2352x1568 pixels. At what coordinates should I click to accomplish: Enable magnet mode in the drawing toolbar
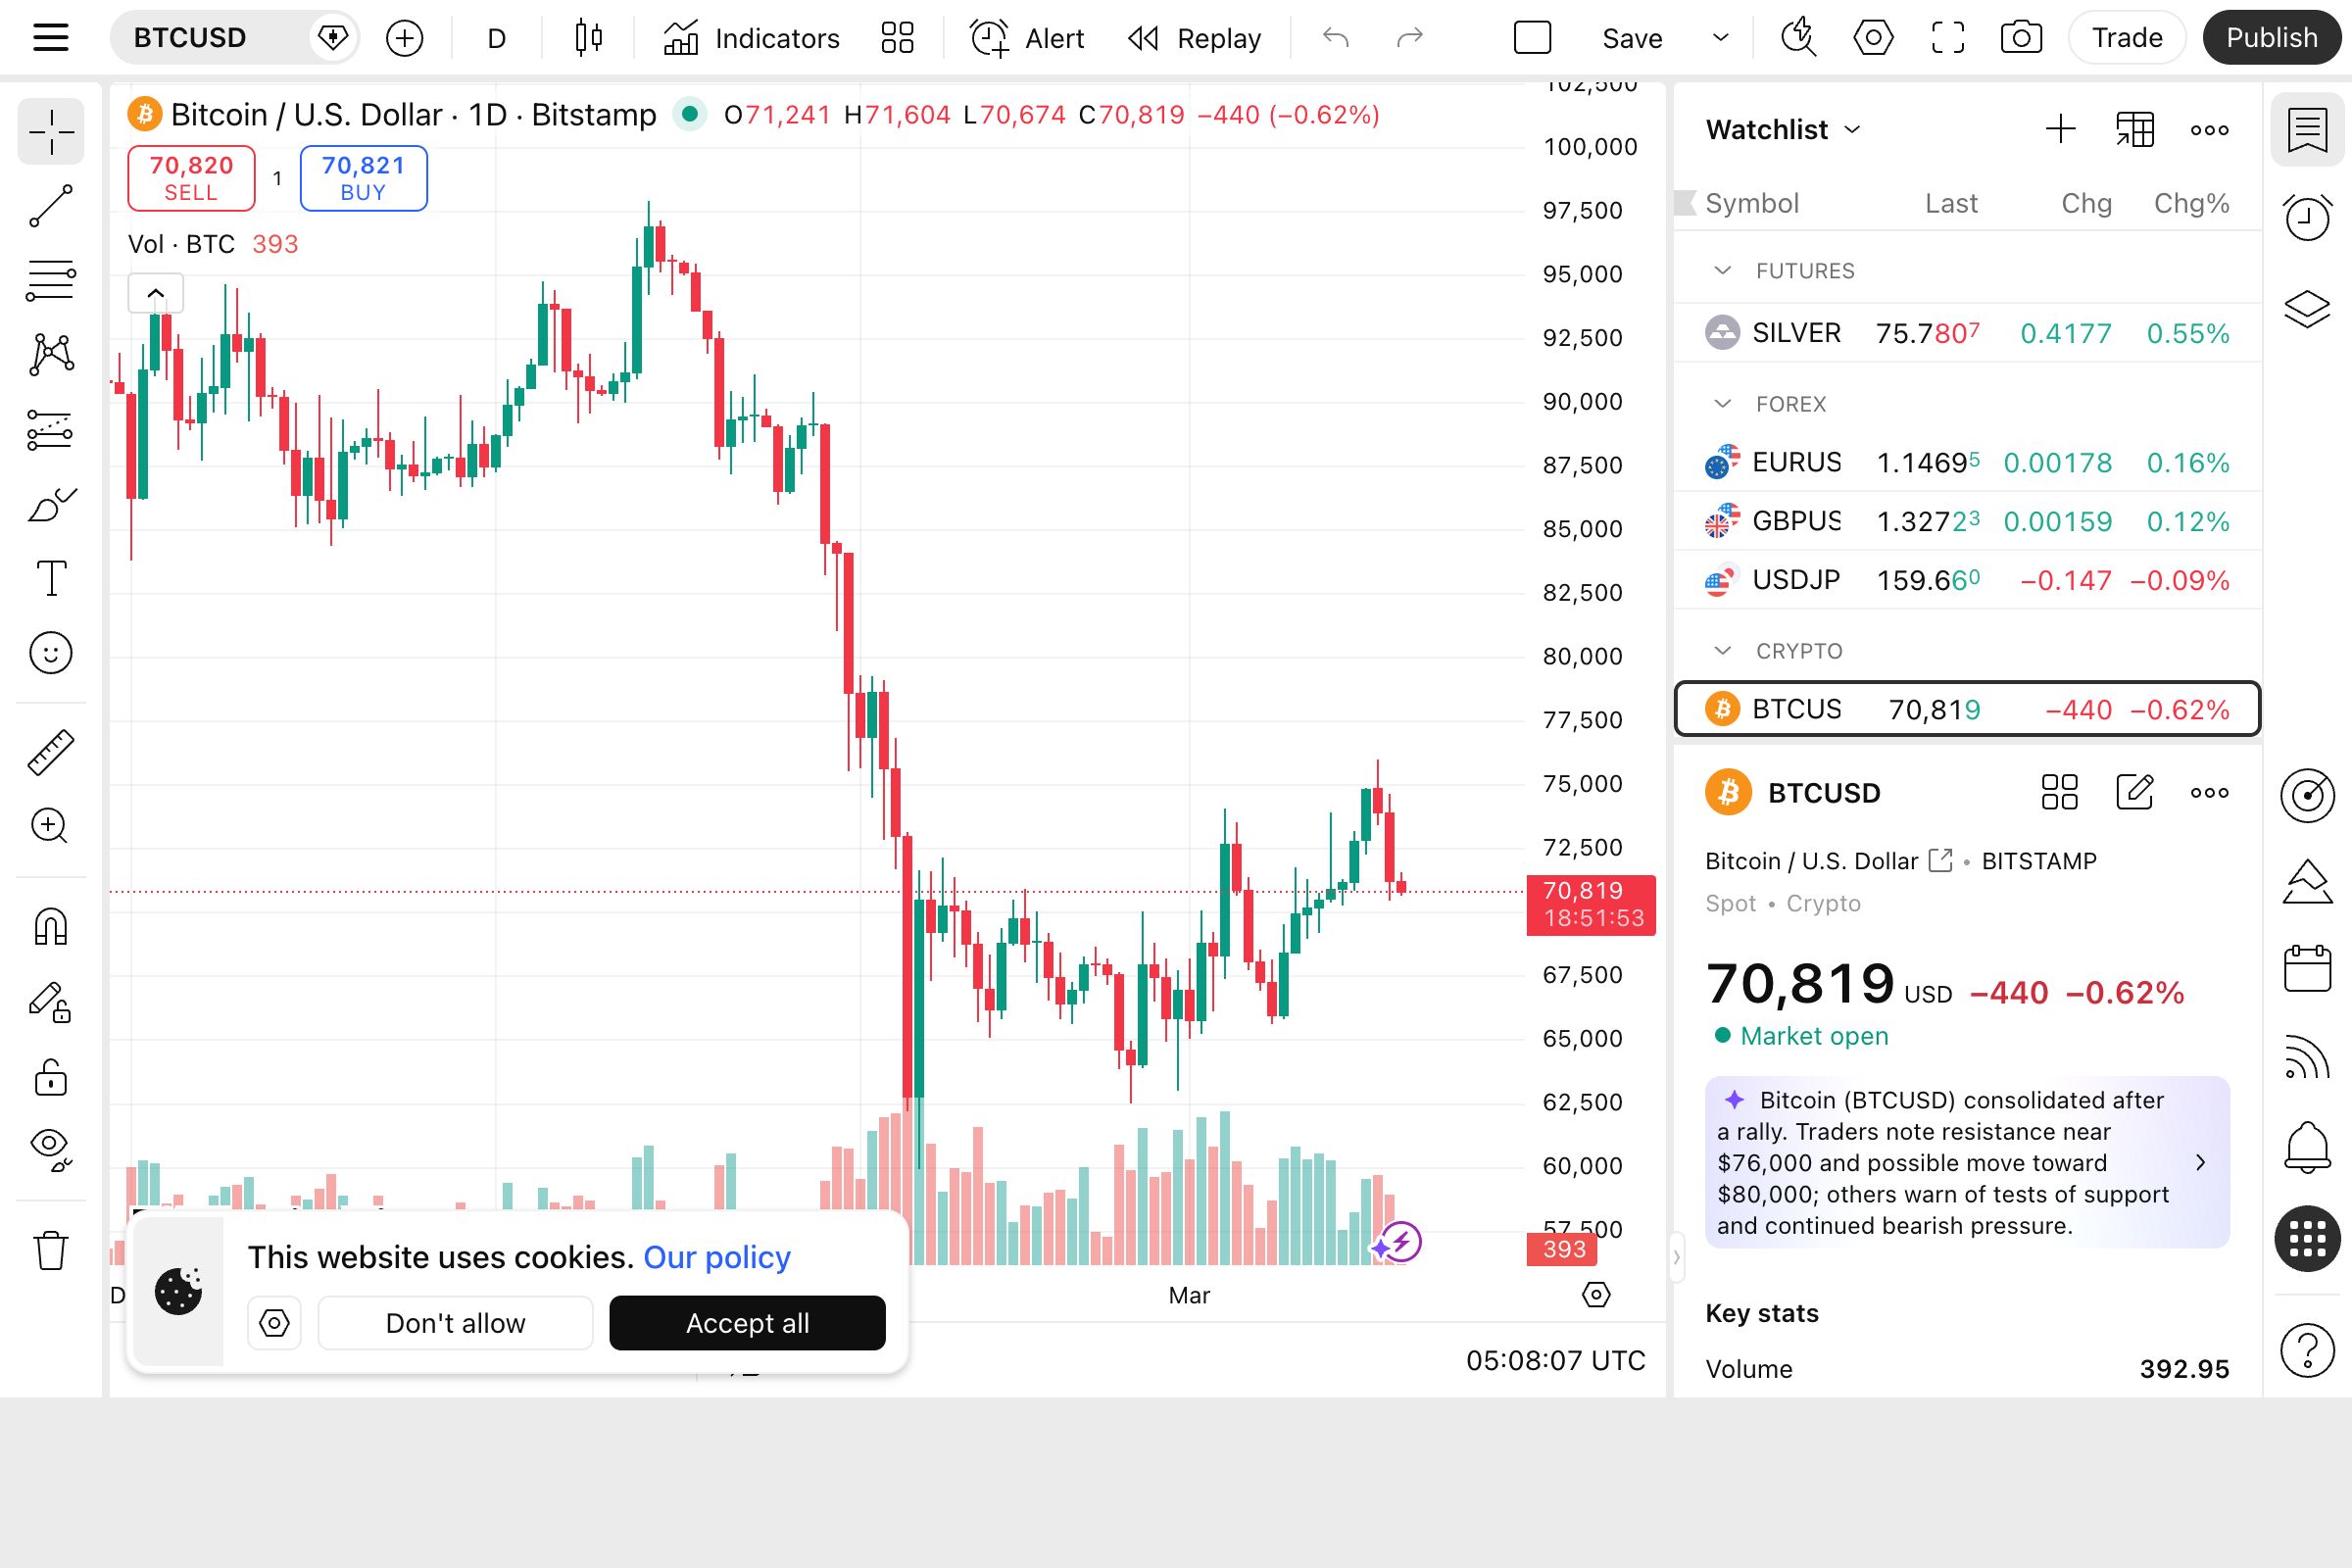51,926
